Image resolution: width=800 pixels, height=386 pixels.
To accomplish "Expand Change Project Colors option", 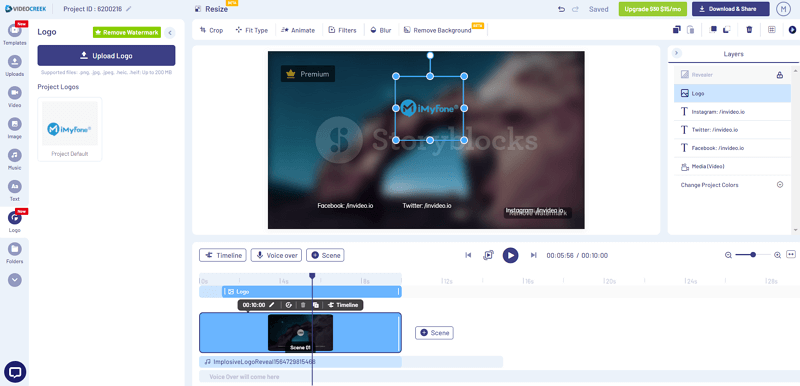I will 780,185.
